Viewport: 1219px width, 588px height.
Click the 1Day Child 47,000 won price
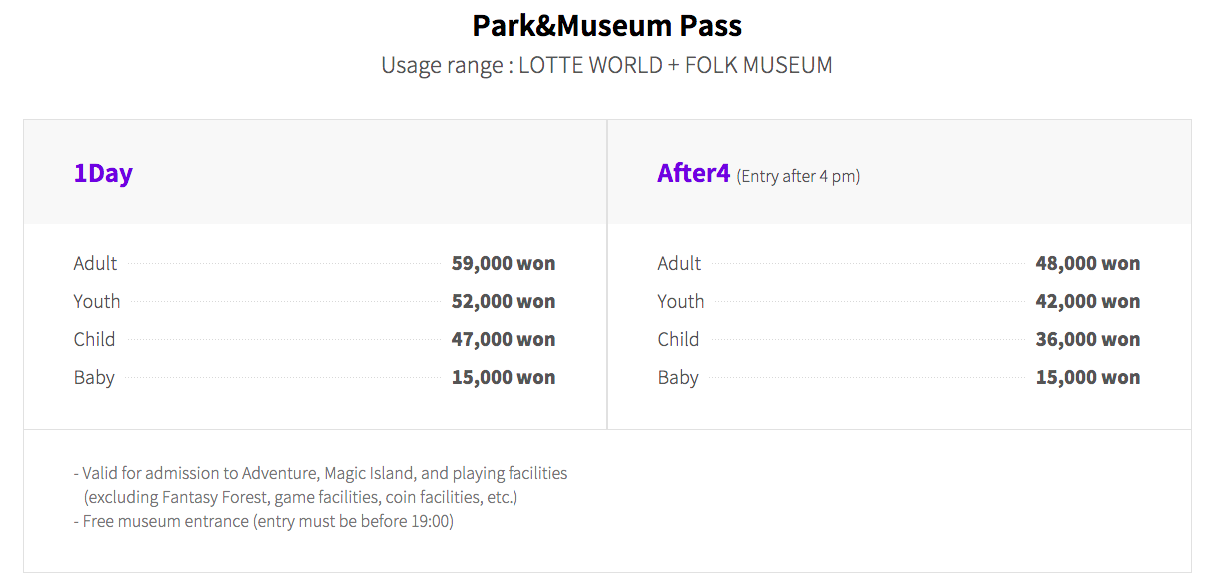503,340
